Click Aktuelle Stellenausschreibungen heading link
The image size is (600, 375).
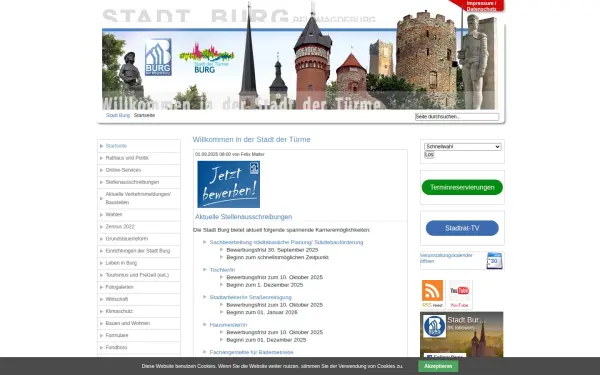244,217
